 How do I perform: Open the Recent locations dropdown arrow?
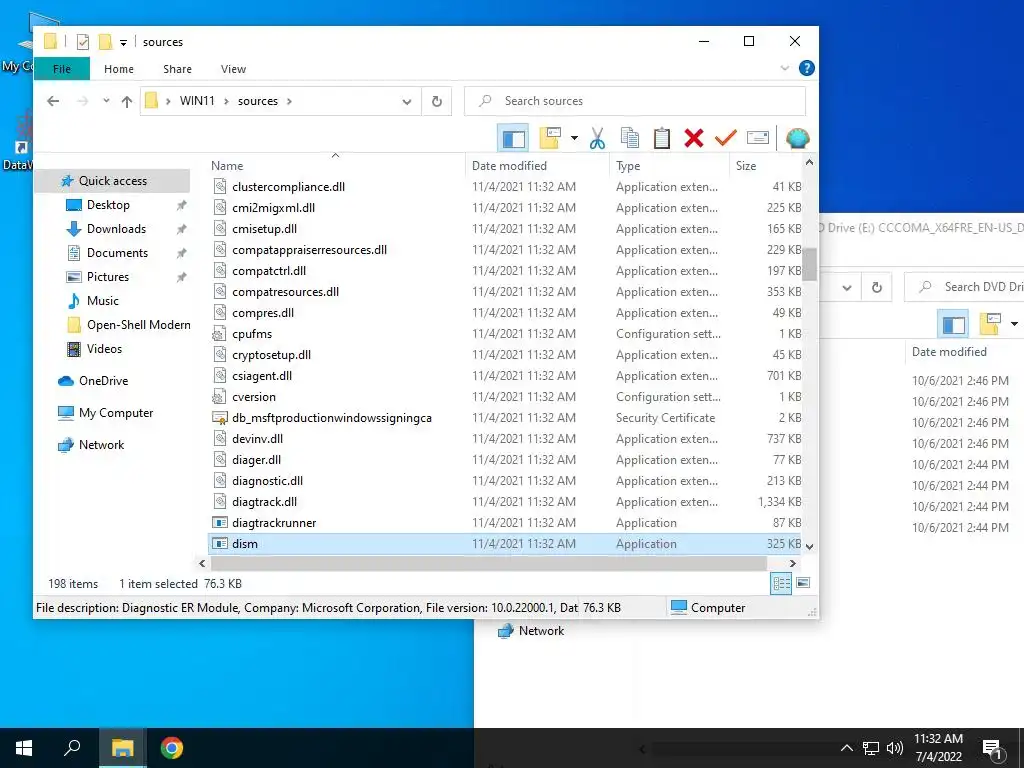pyautogui.click(x=106, y=101)
